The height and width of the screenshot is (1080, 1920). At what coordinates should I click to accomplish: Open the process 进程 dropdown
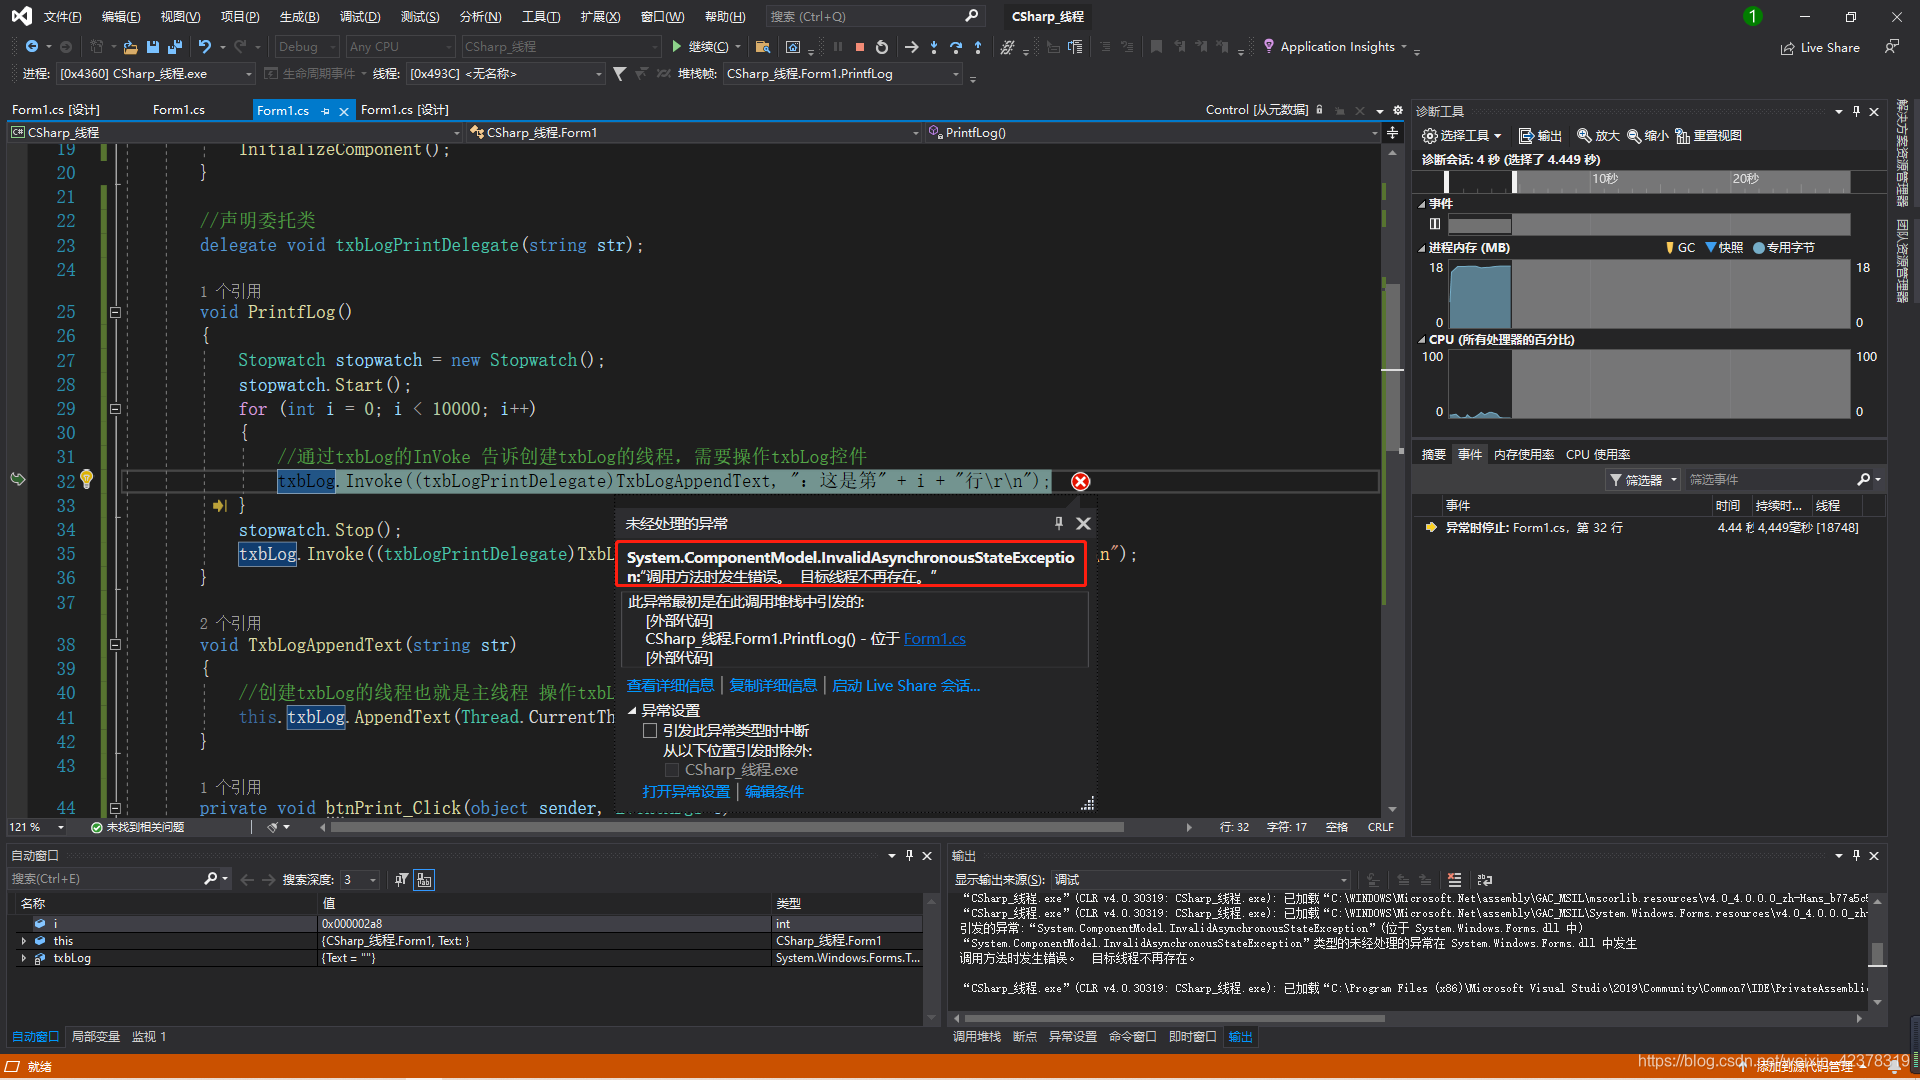248,74
